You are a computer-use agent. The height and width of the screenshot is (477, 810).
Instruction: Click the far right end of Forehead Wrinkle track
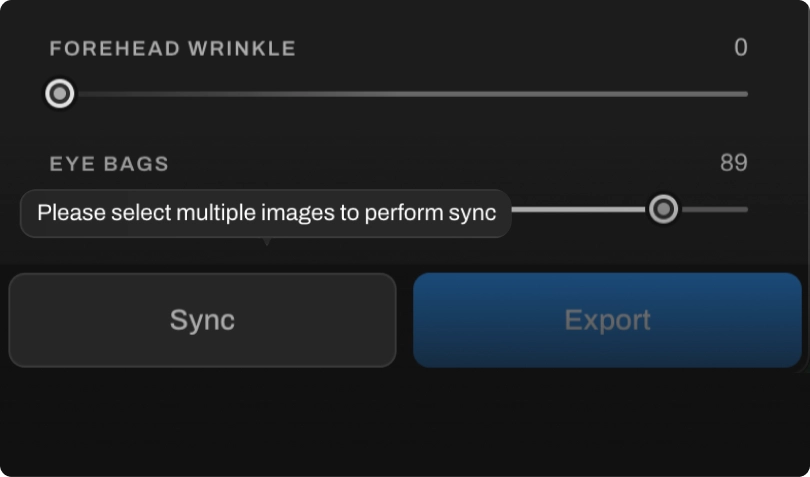(x=744, y=94)
